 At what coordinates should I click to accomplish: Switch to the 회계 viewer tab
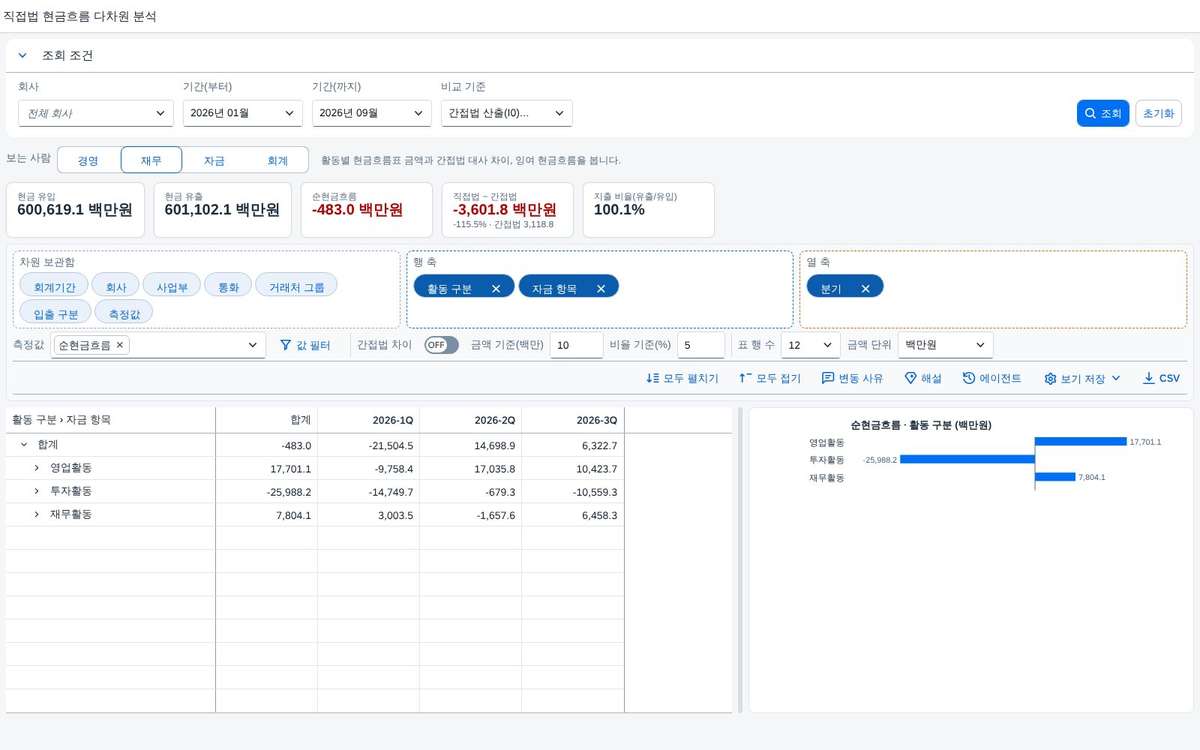(277, 160)
